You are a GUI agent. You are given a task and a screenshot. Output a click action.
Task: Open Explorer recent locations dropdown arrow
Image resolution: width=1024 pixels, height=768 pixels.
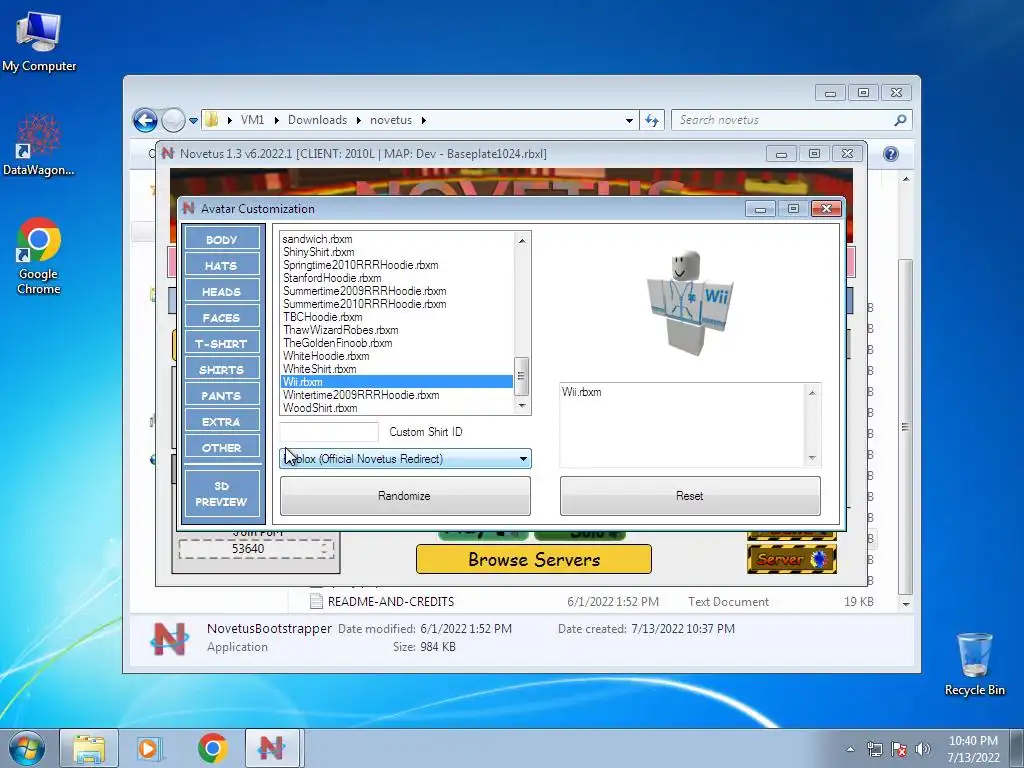193,121
